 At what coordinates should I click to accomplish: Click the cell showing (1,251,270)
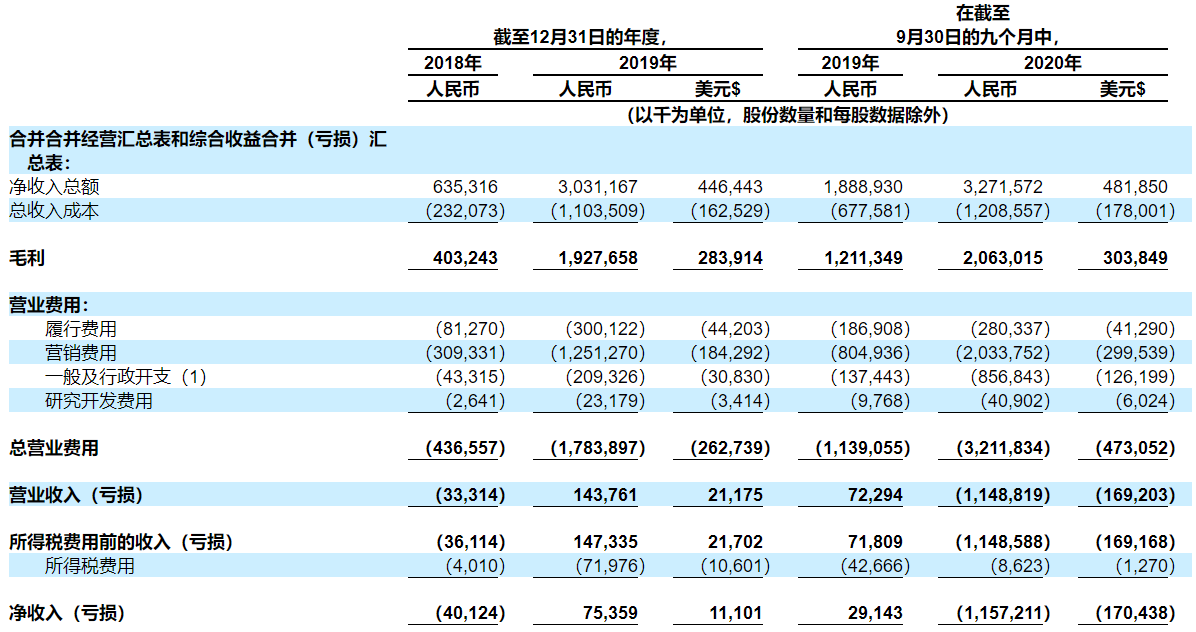tap(598, 352)
